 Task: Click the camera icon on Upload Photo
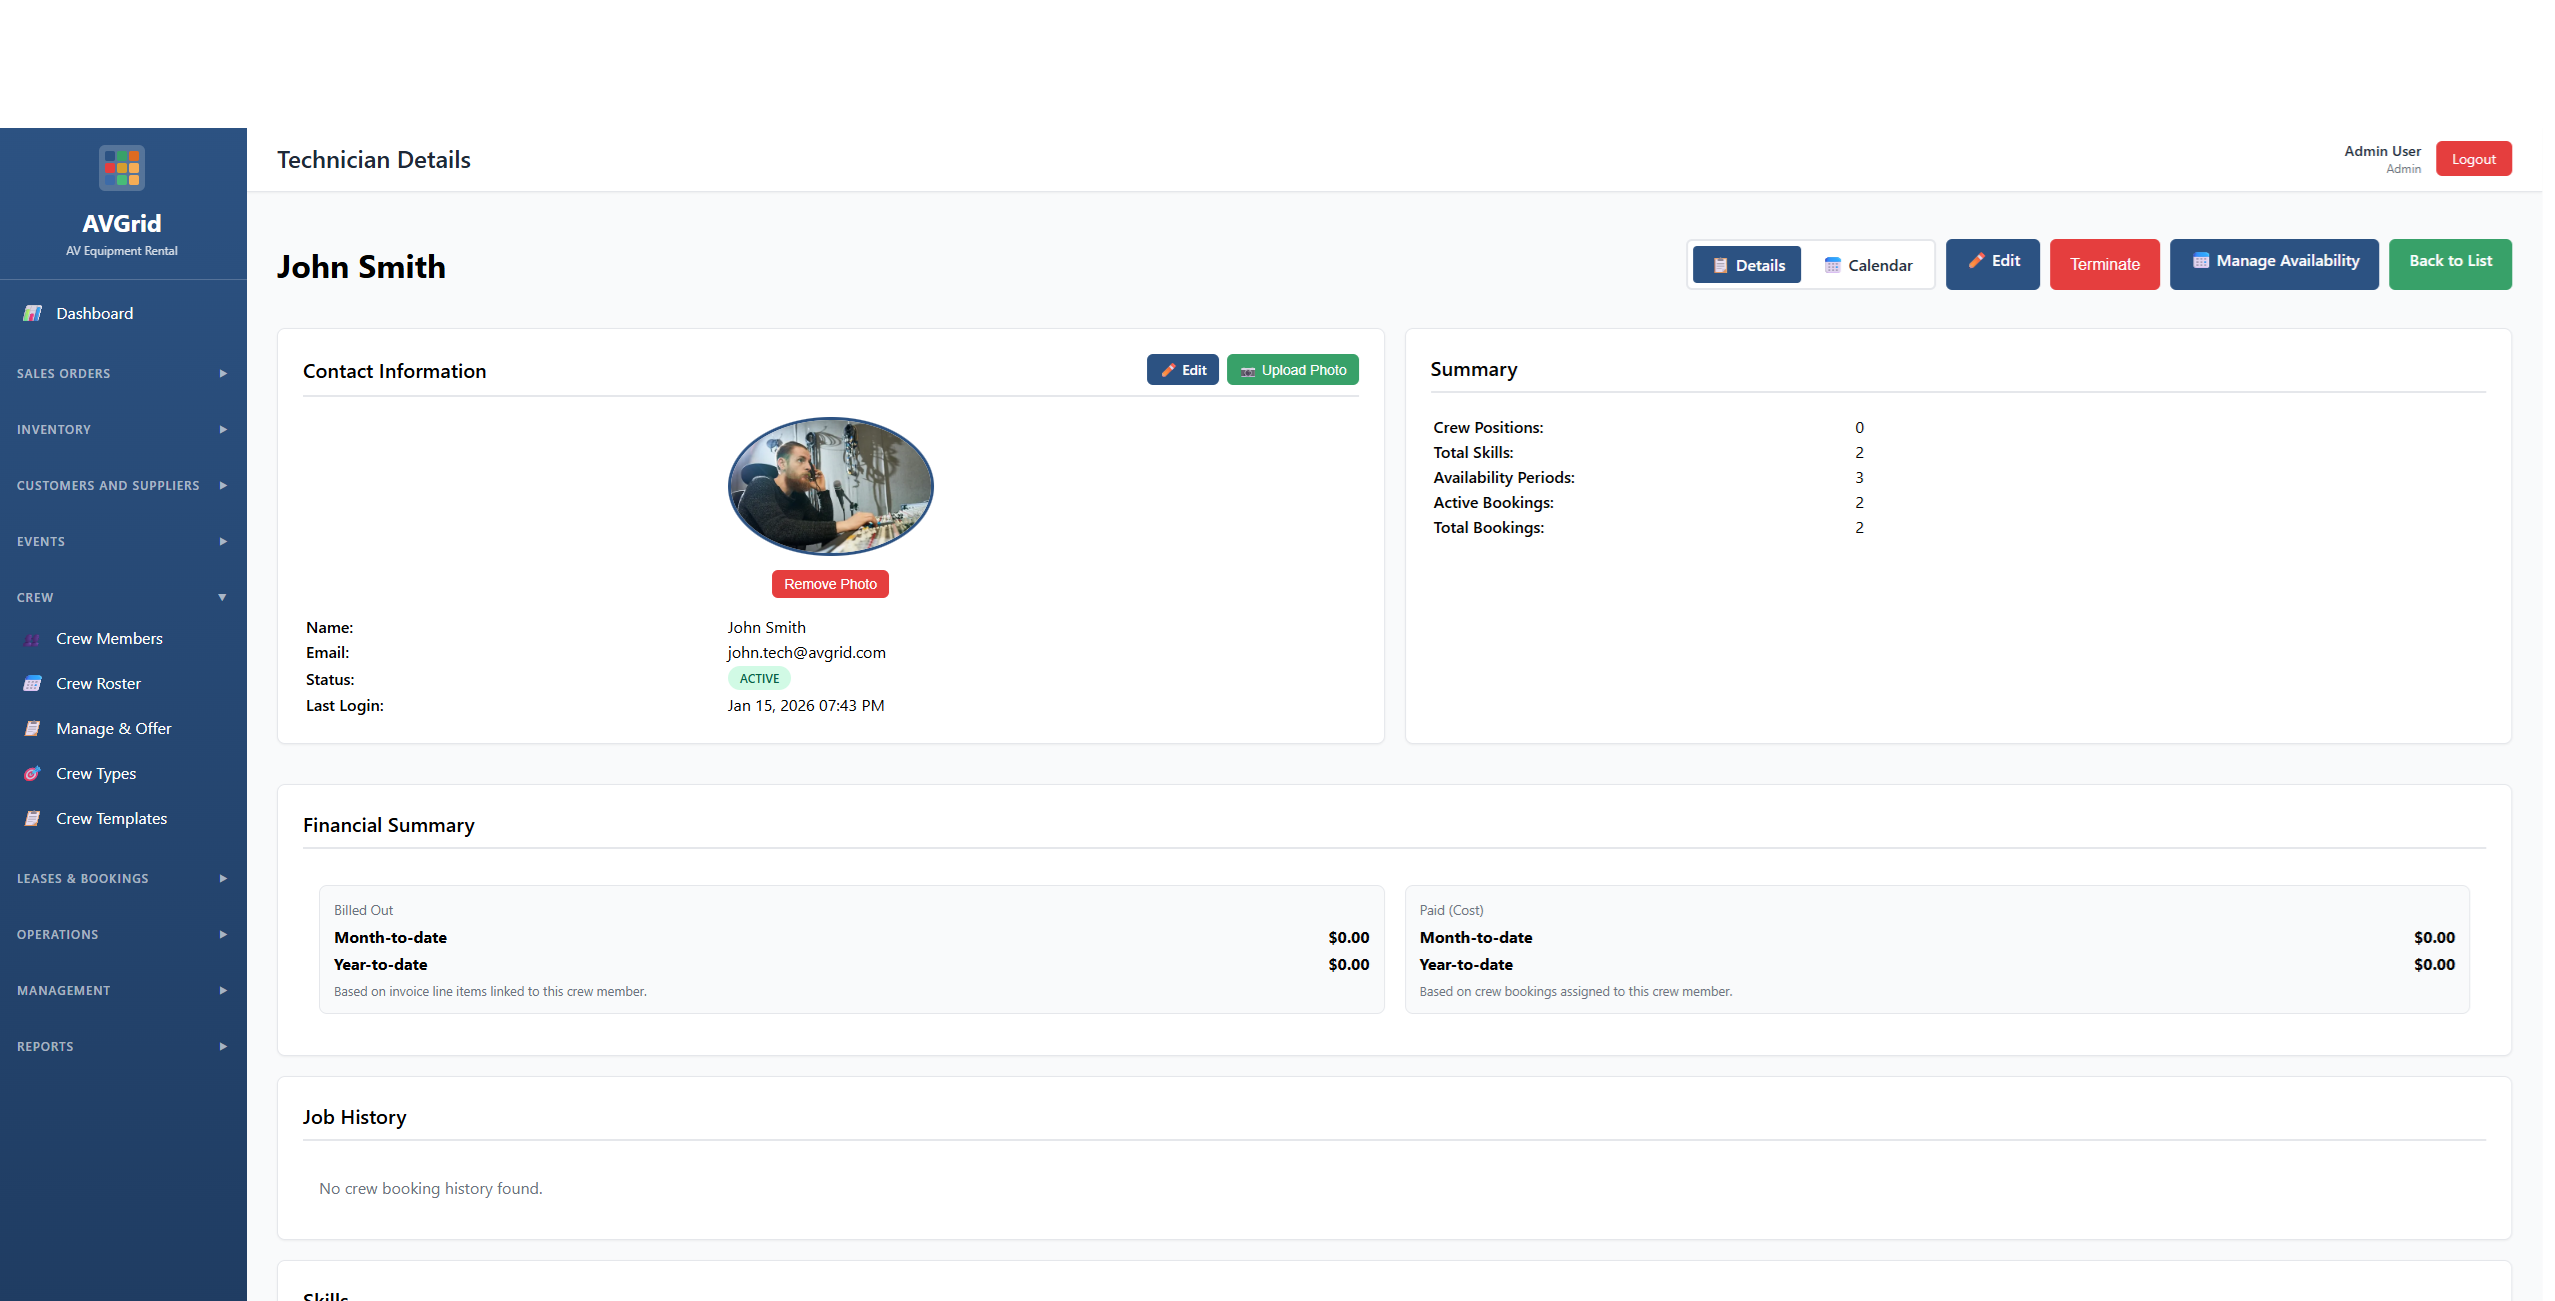pyautogui.click(x=1247, y=369)
